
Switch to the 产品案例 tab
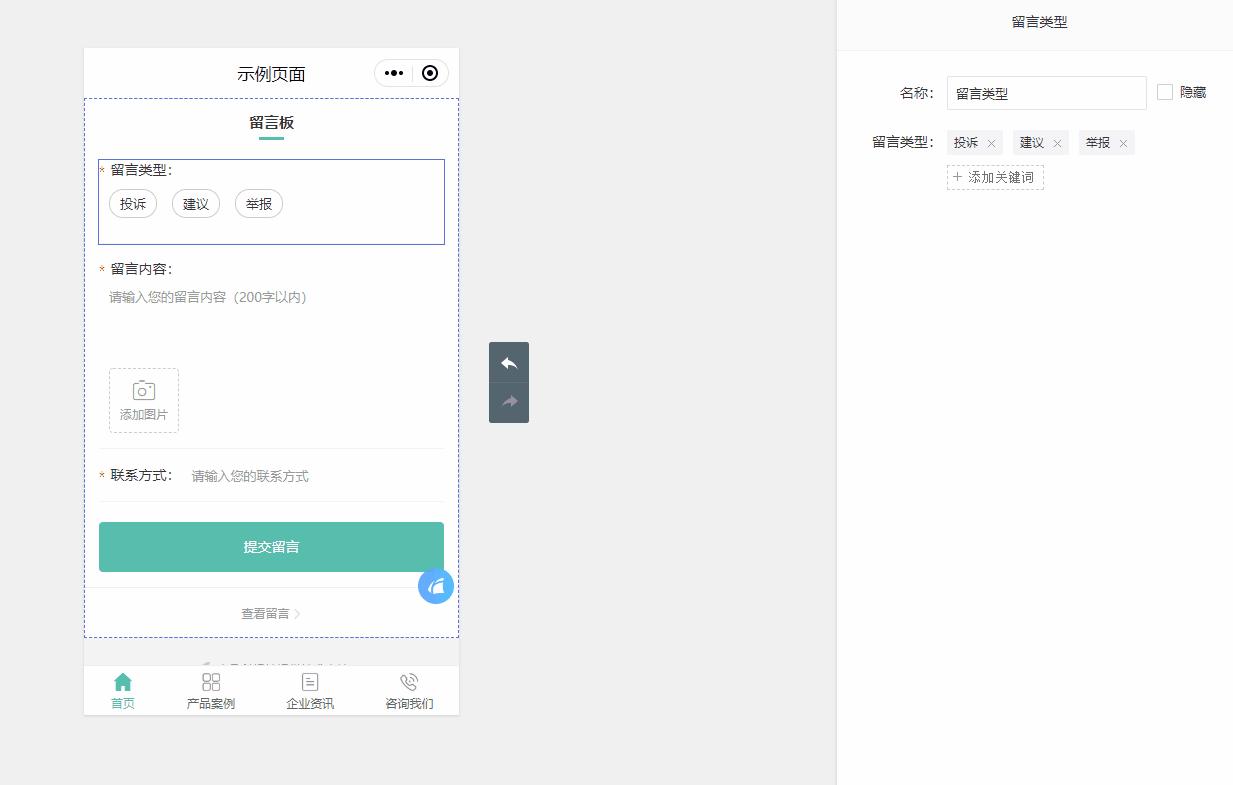pos(210,690)
